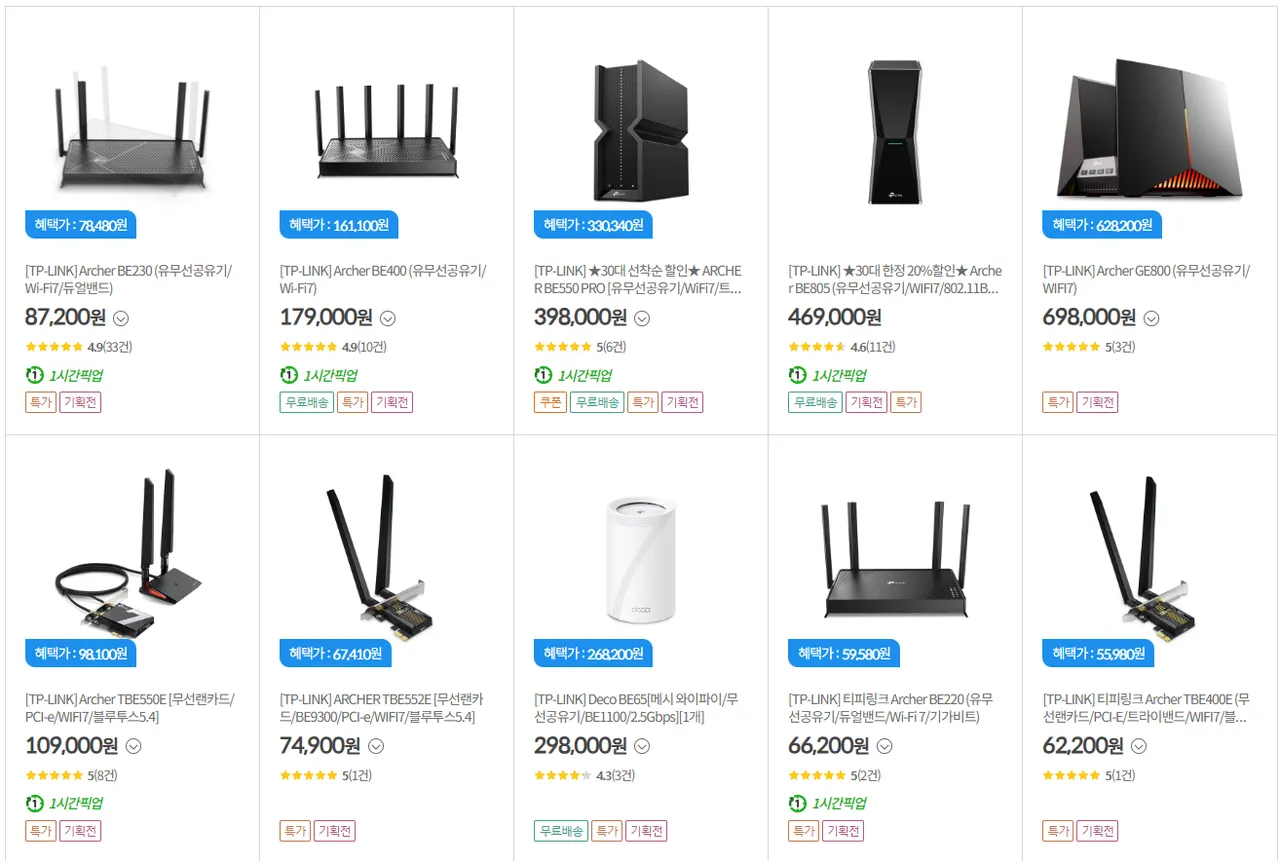Click the 1시간픽업 icon for Archer BE550 PRO

543,375
